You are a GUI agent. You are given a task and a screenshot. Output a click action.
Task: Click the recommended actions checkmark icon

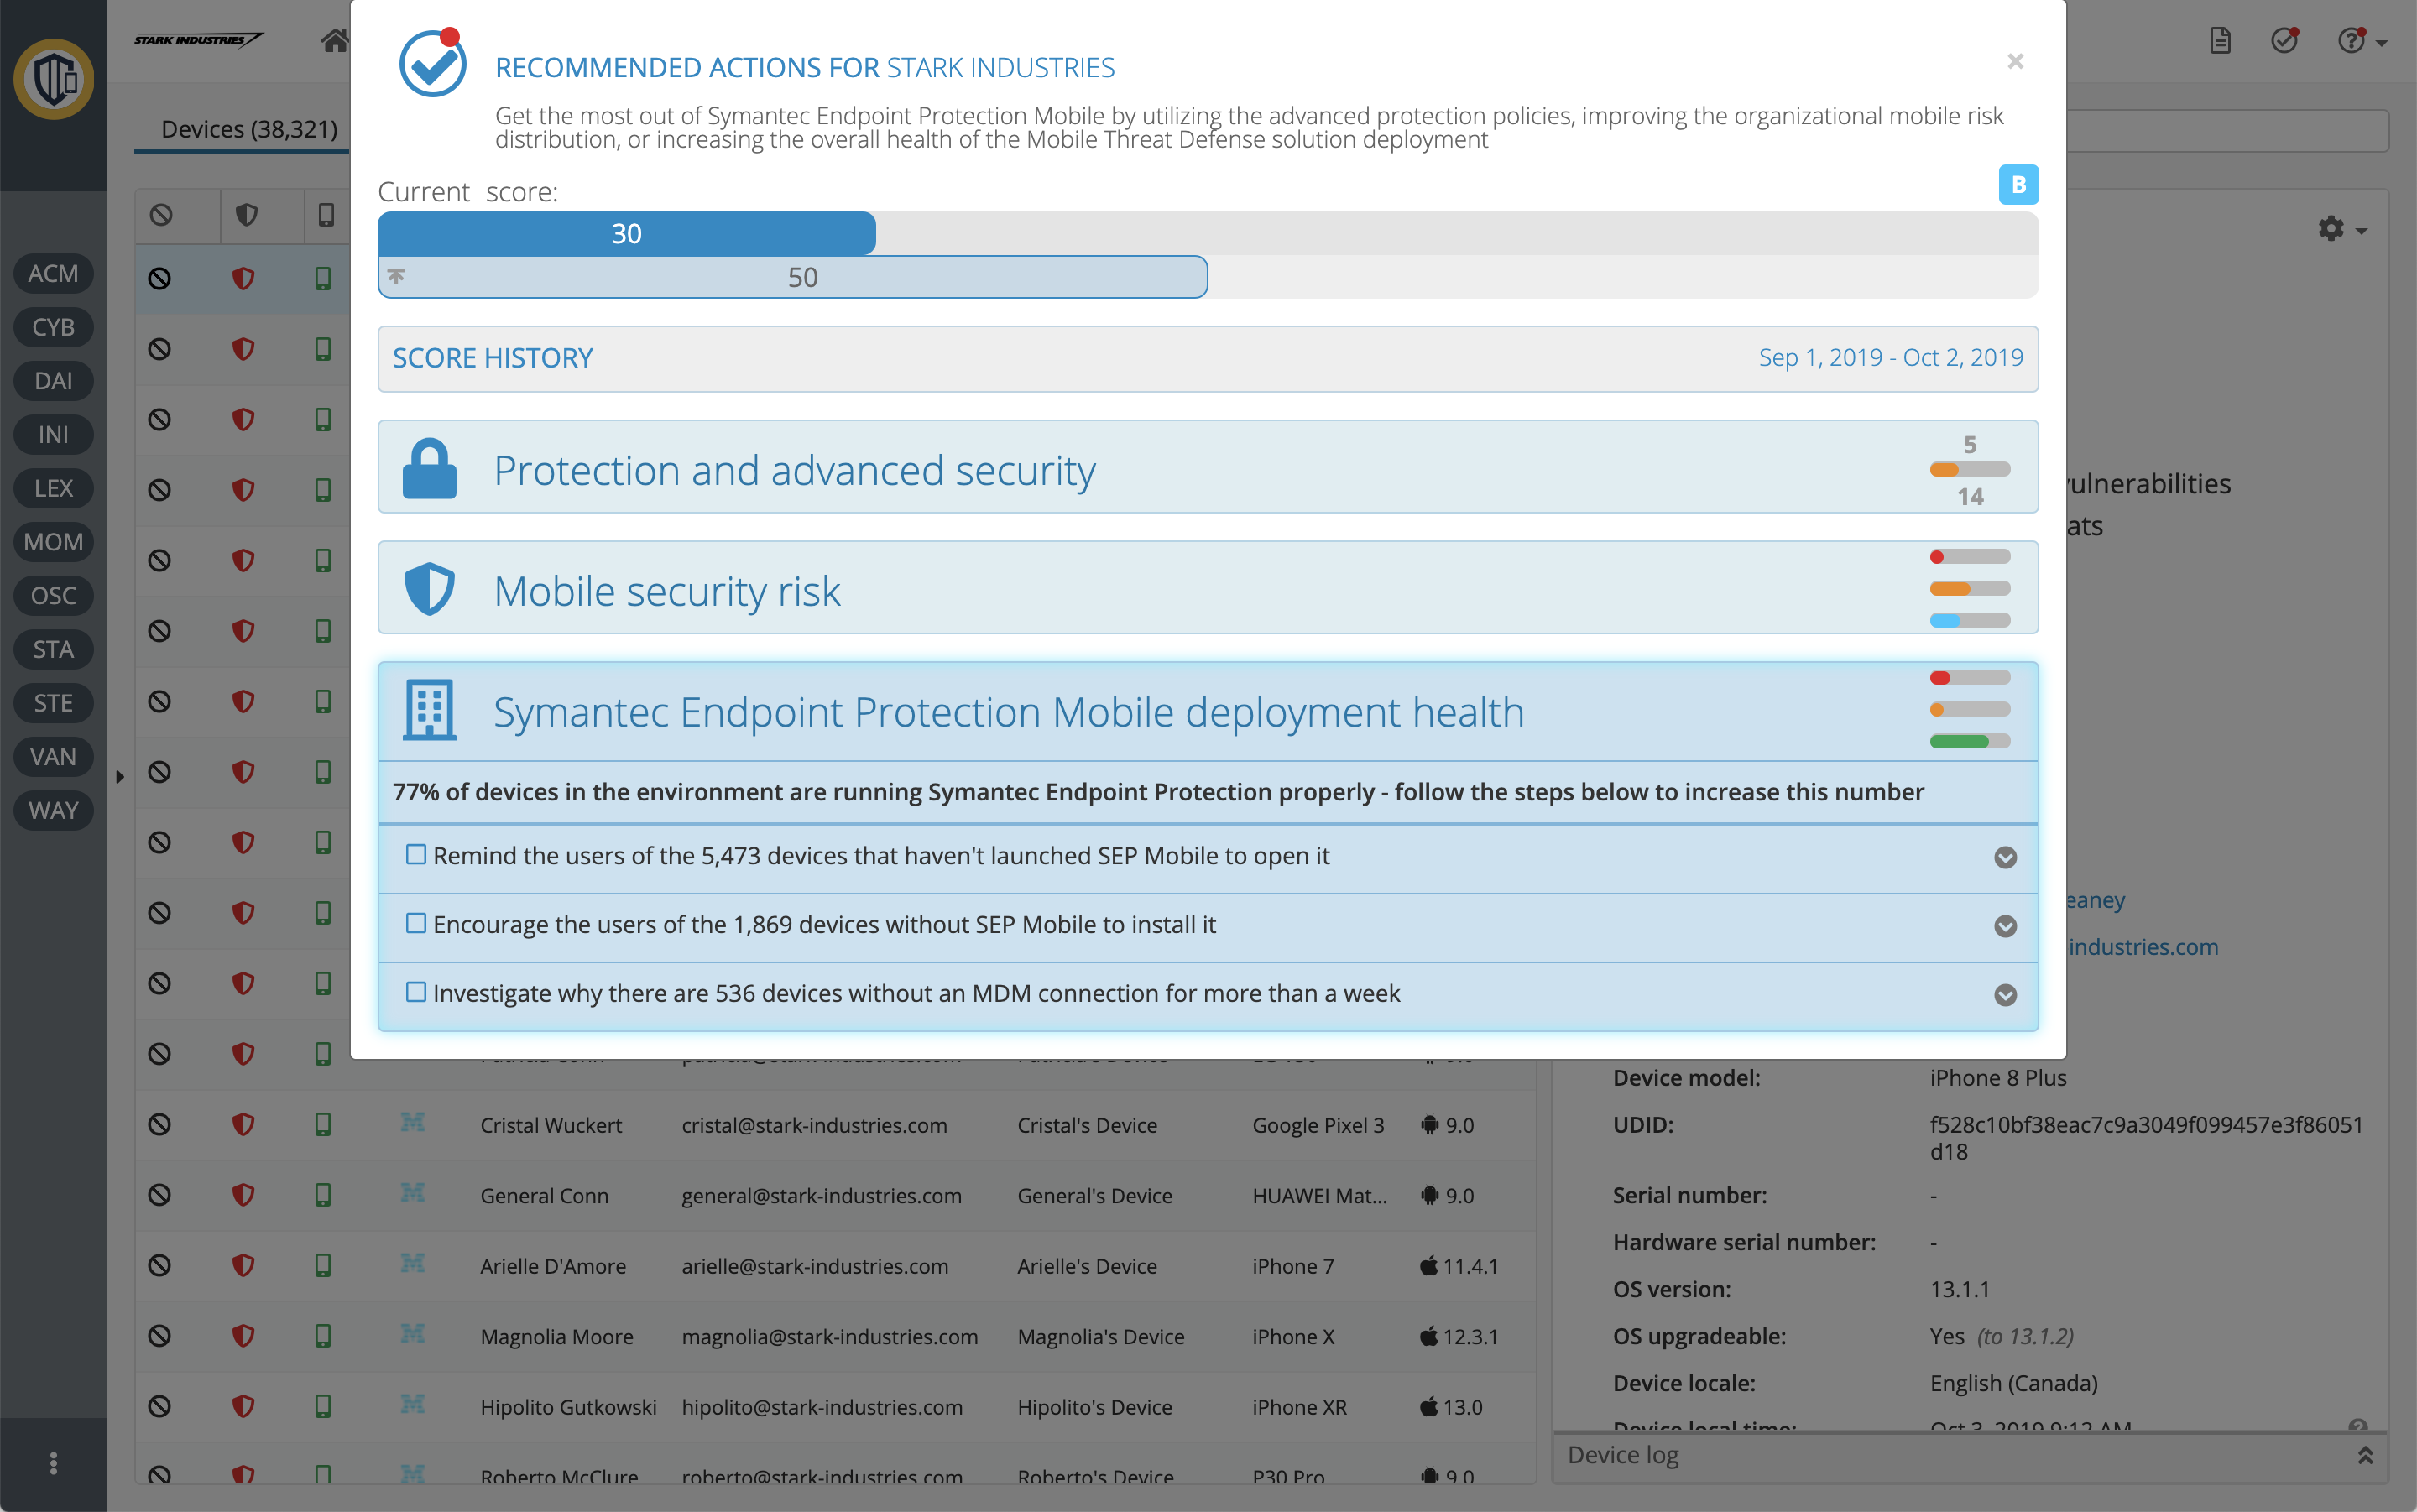coord(2284,40)
